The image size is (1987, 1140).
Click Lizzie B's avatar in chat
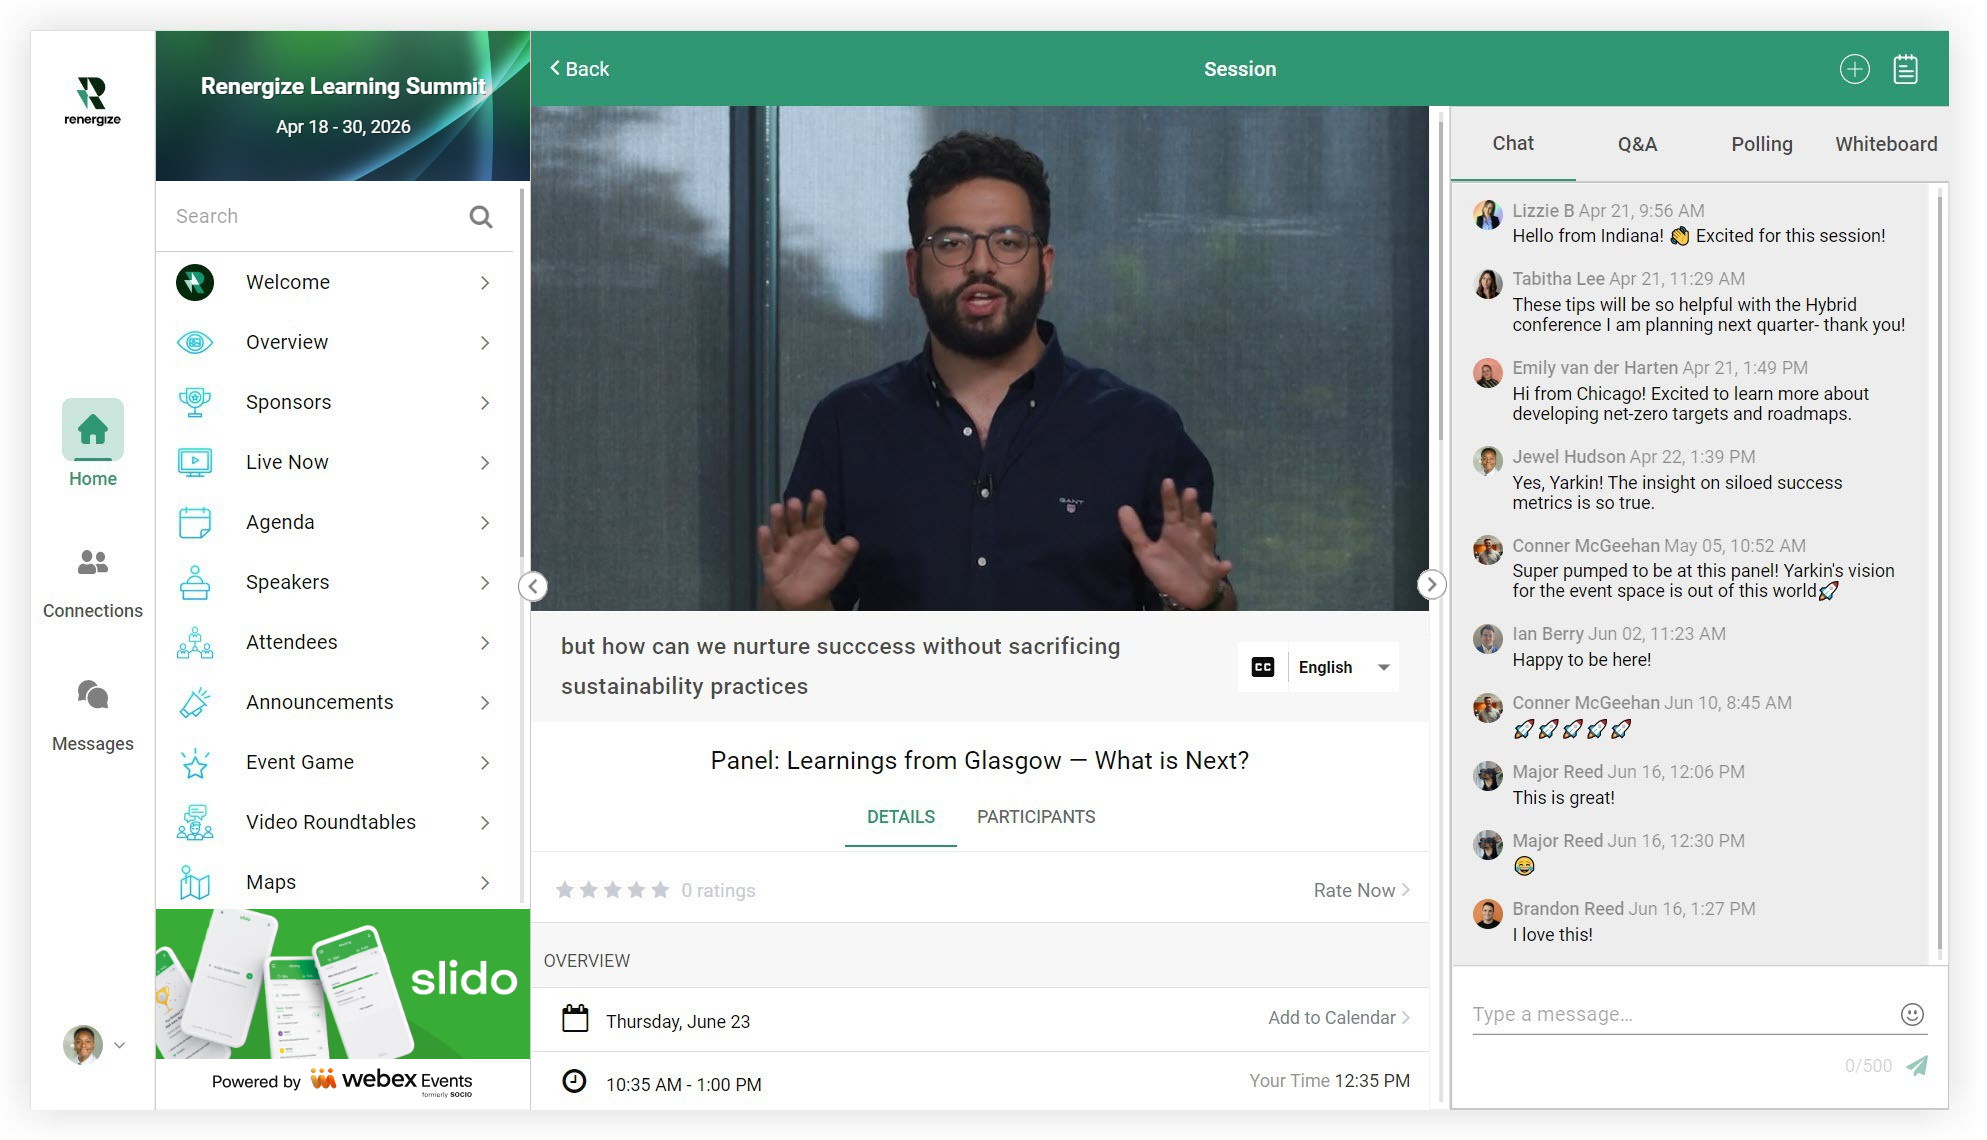(1488, 215)
